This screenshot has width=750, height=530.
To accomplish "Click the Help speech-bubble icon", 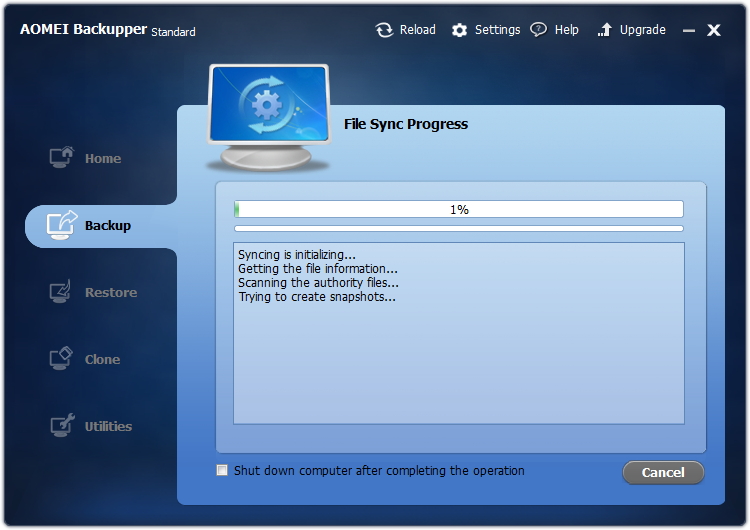I will point(538,30).
